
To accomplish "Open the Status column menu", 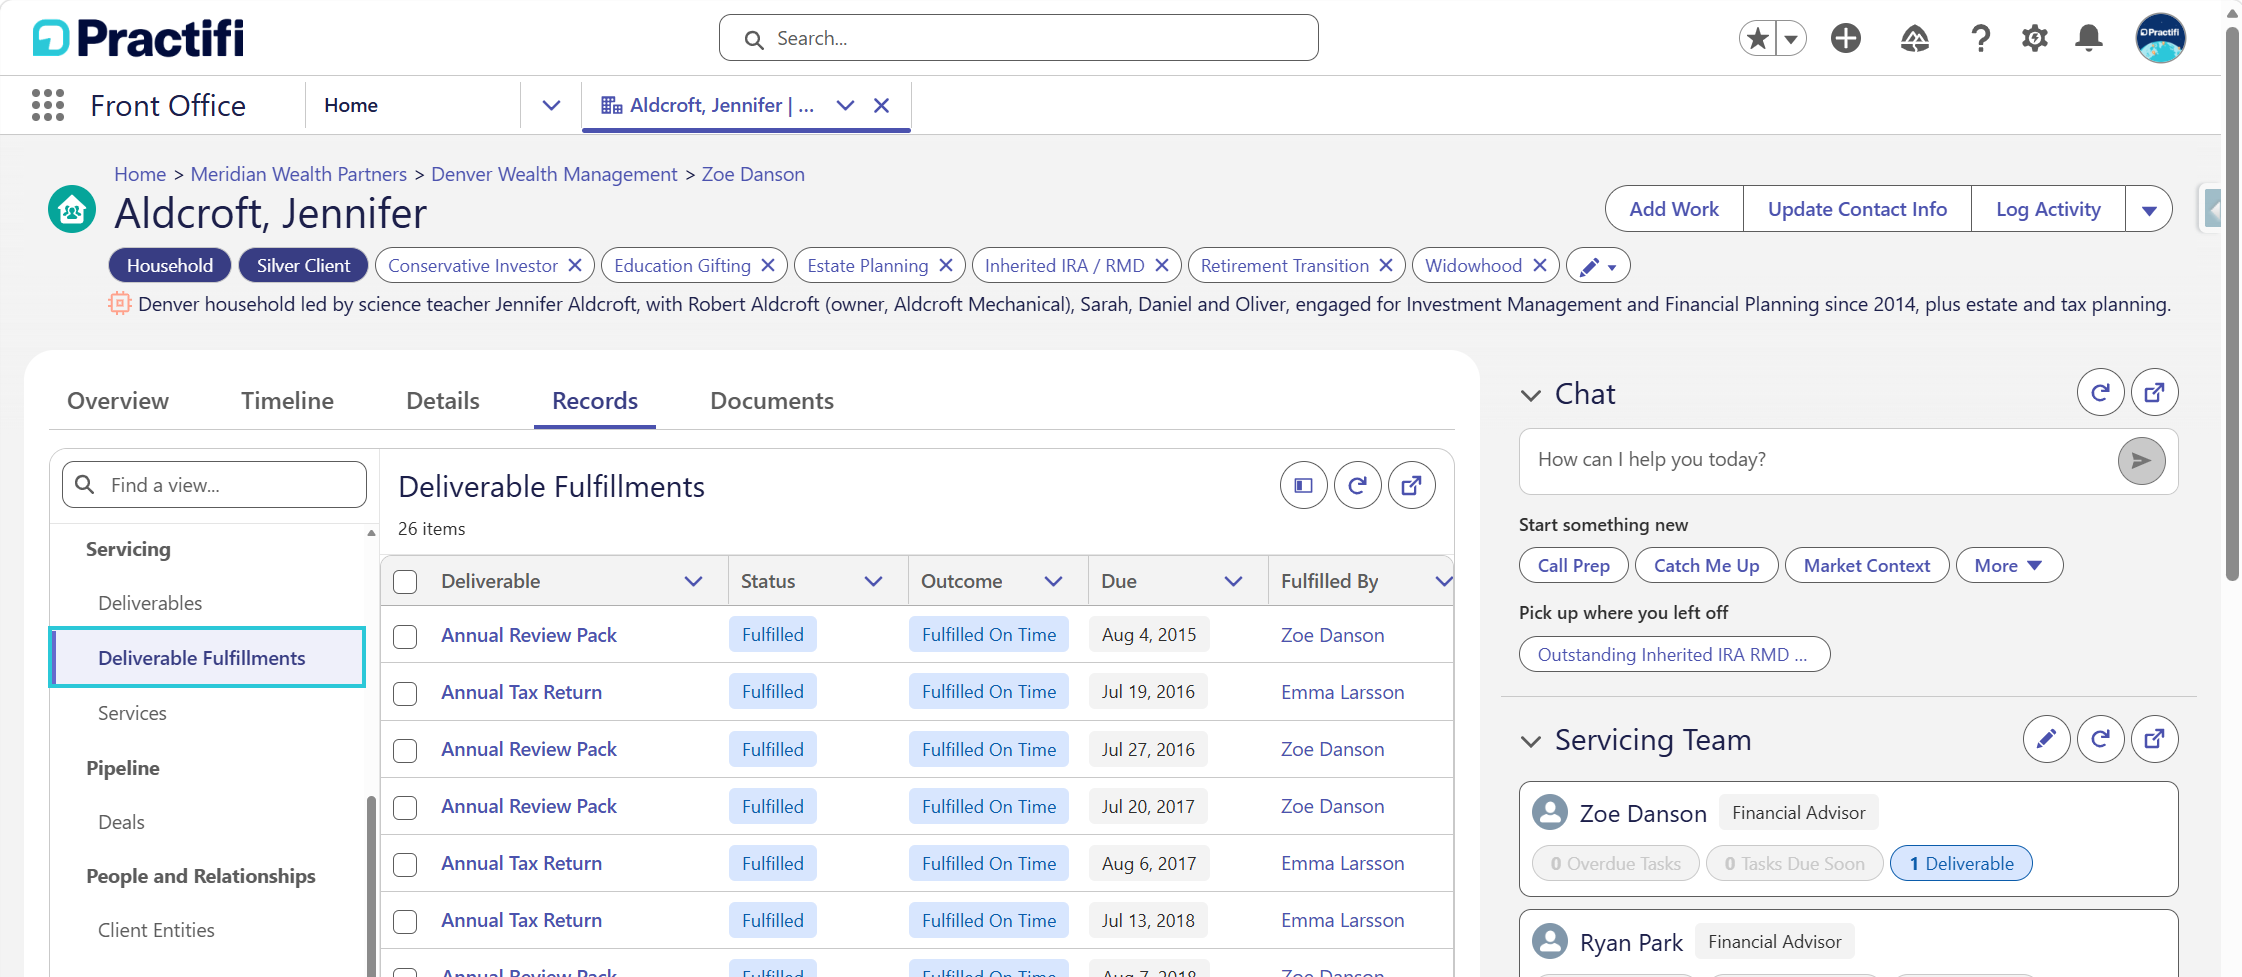I will [873, 581].
